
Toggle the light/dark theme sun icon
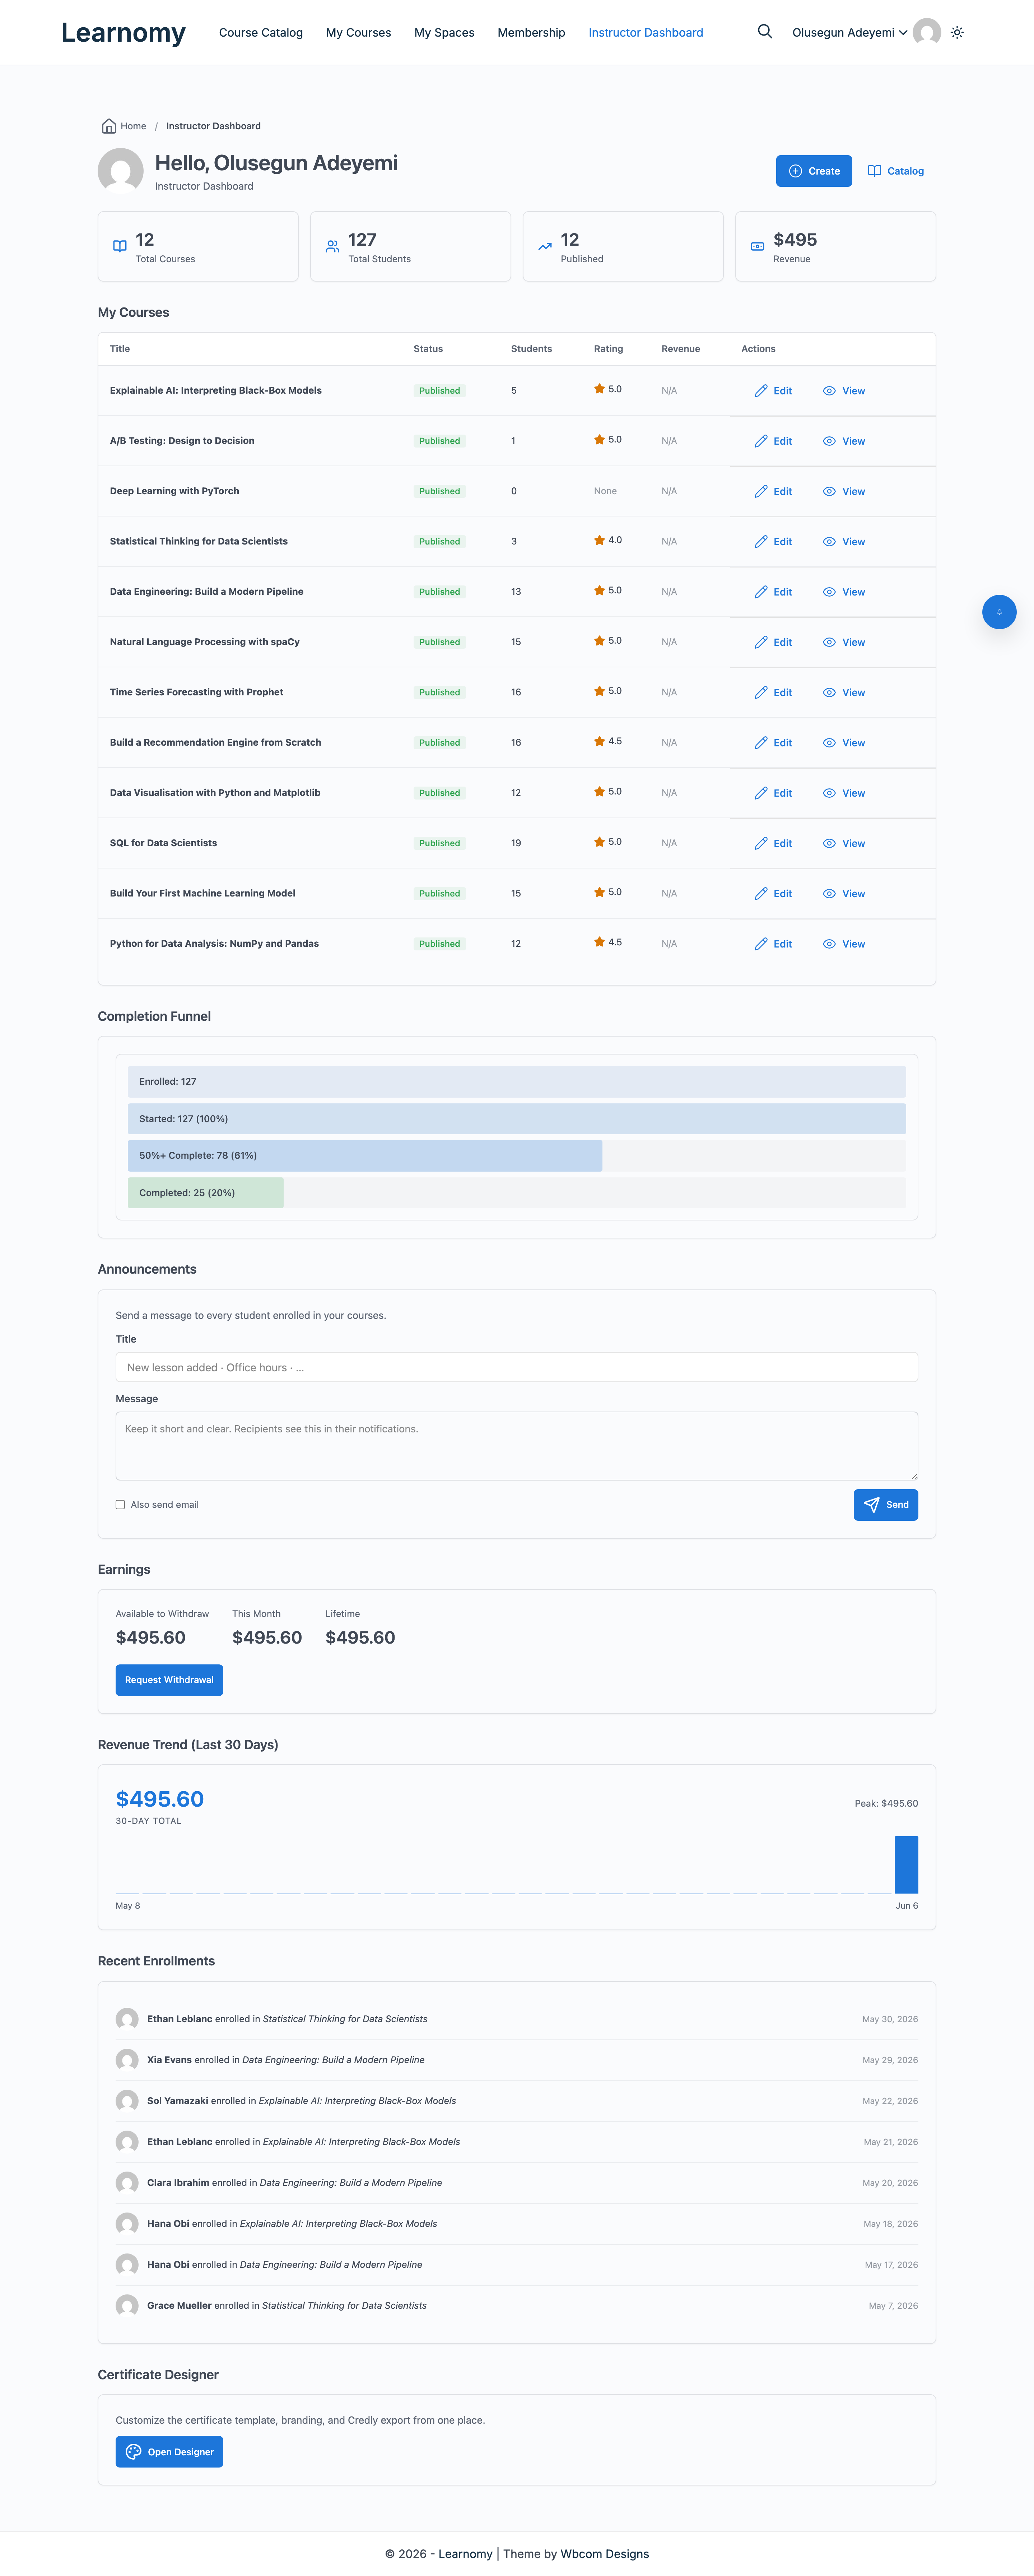click(957, 32)
